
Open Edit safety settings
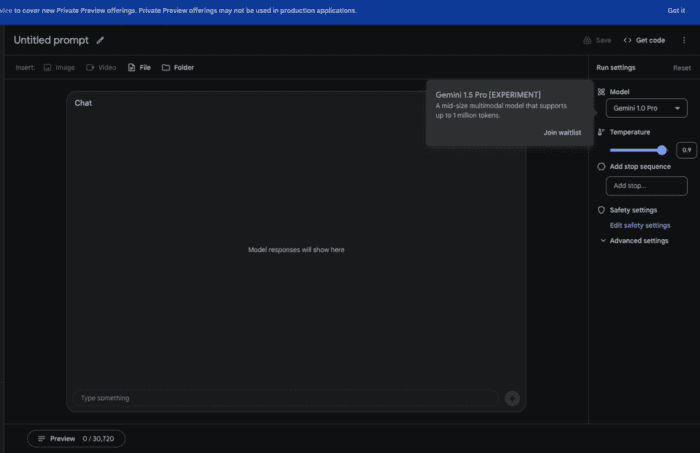tap(640, 225)
